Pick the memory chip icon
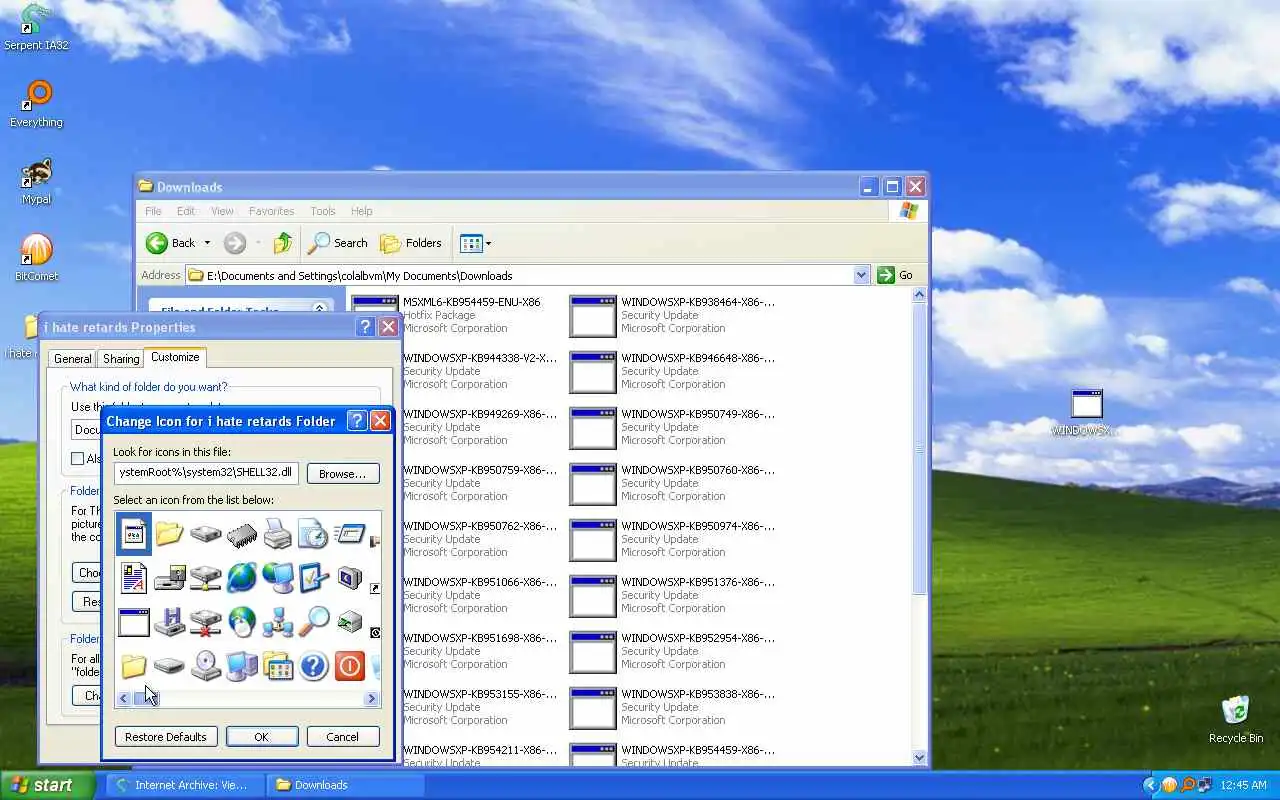 (x=241, y=534)
